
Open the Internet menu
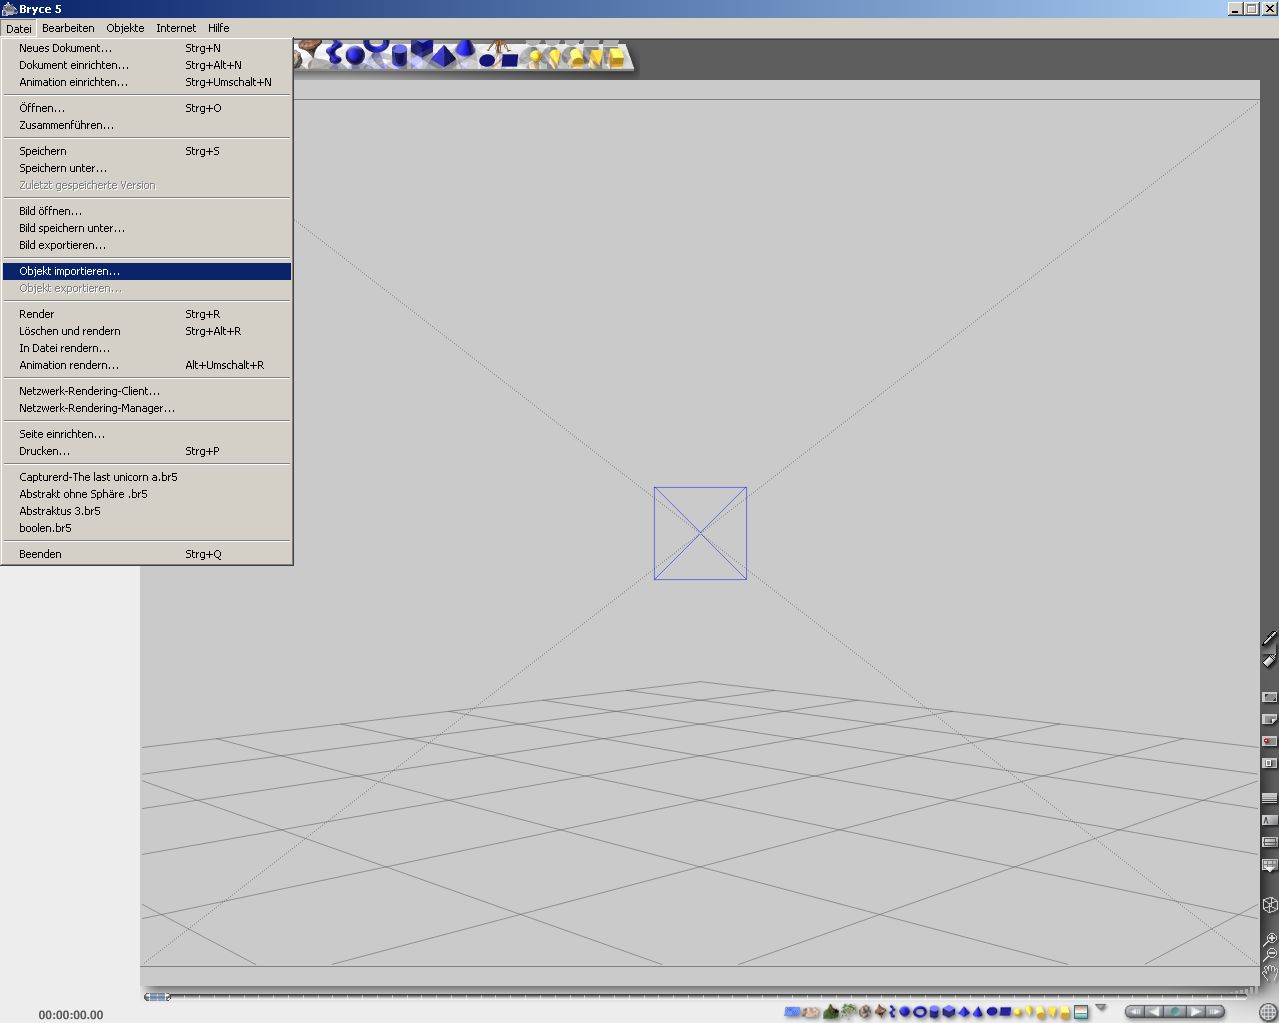pos(176,28)
